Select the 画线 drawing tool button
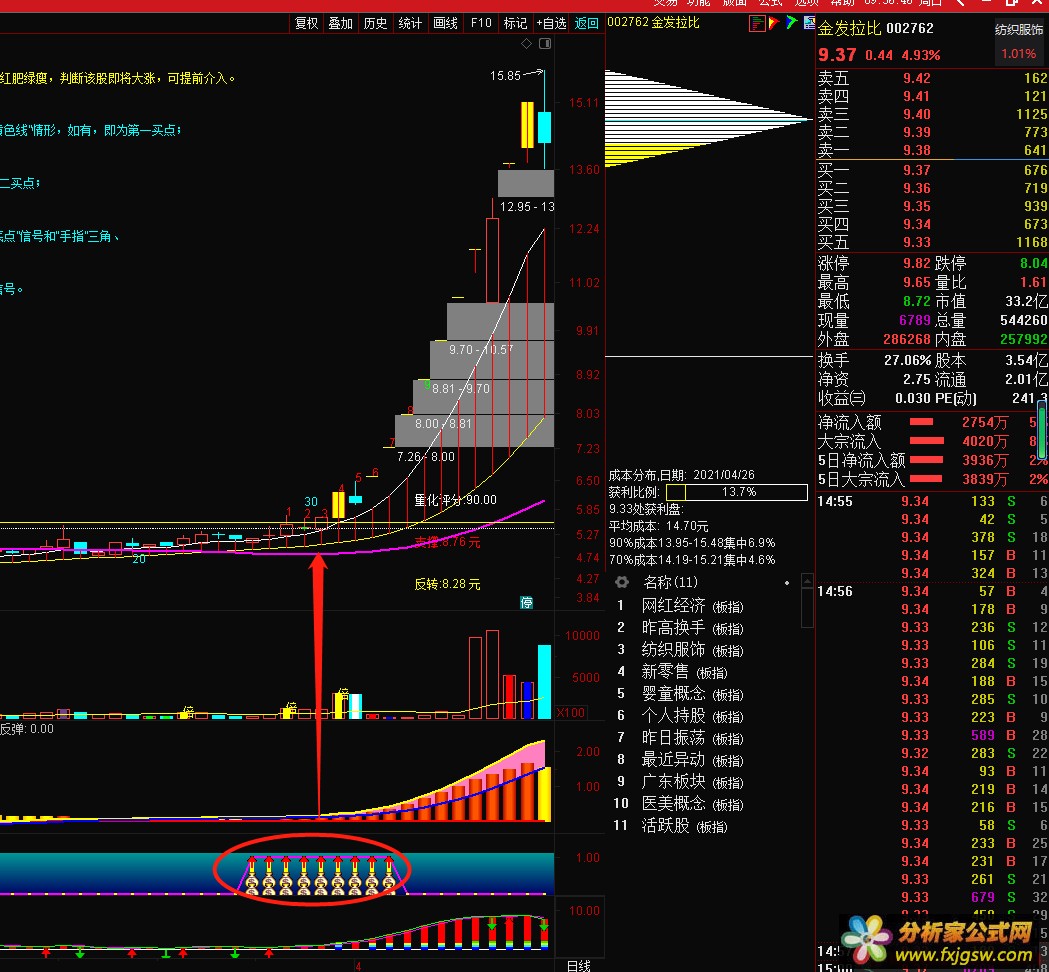This screenshot has height=972, width=1049. coord(445,23)
